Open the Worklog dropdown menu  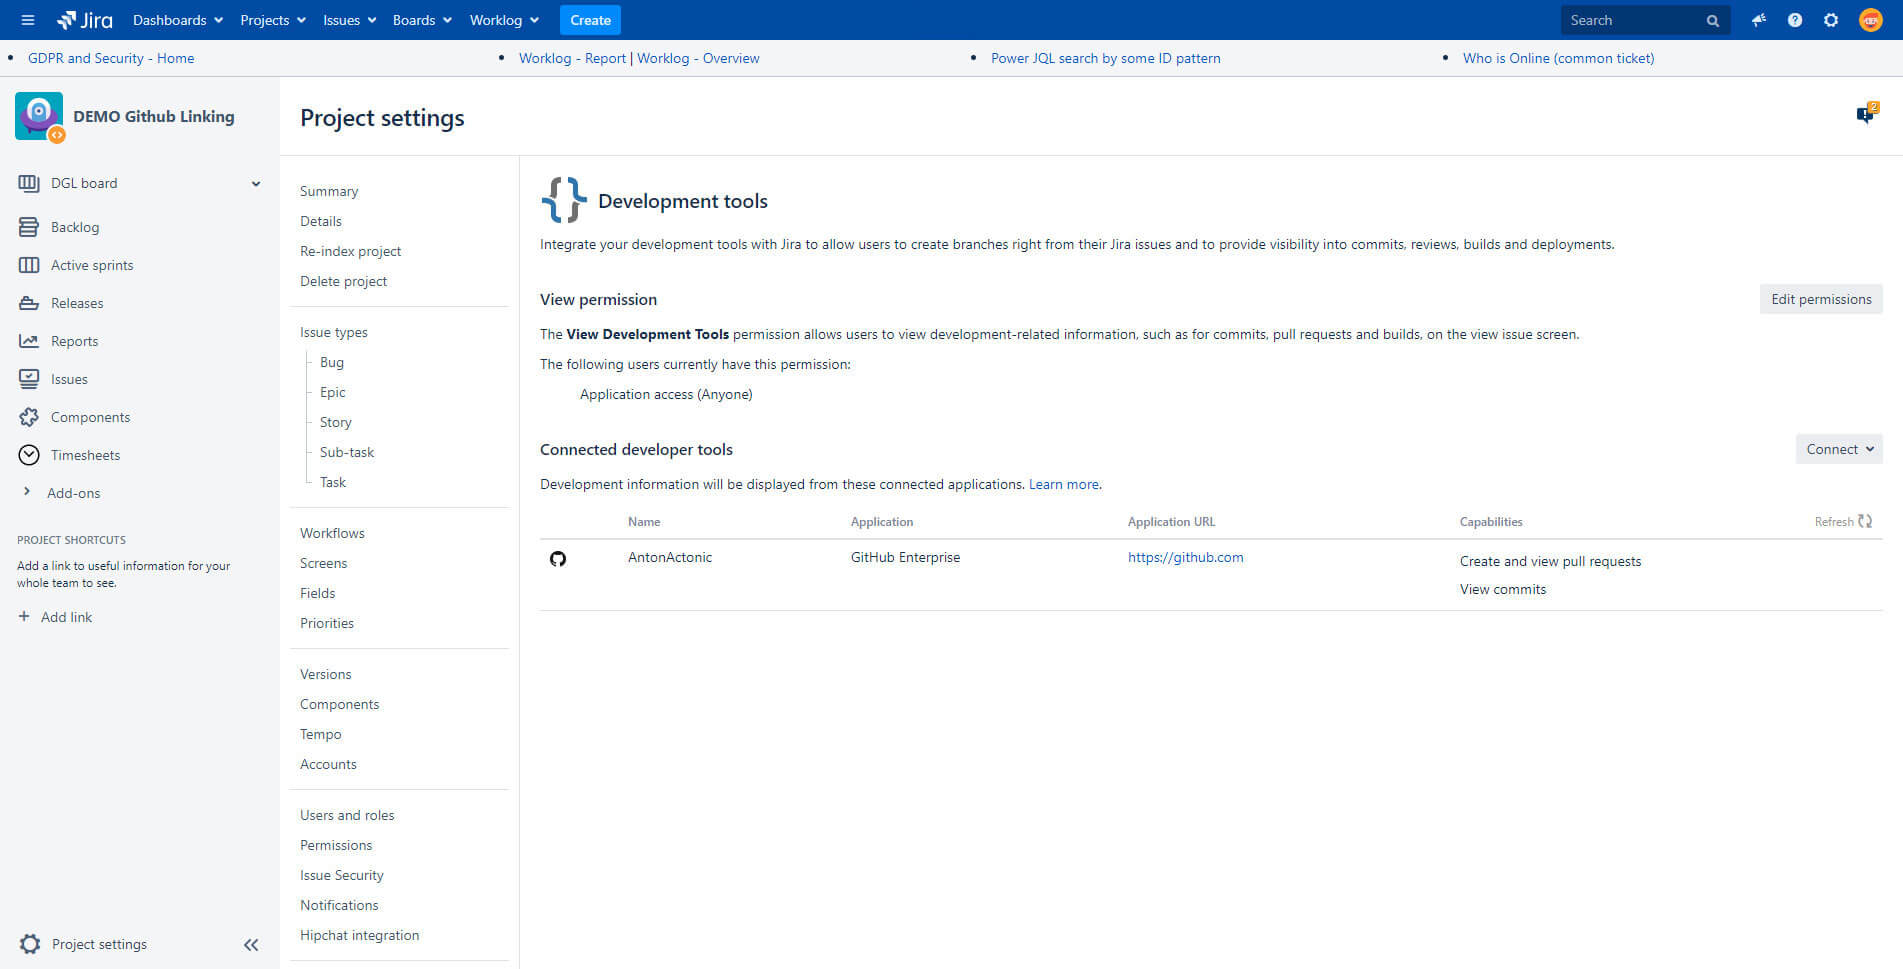504,20
